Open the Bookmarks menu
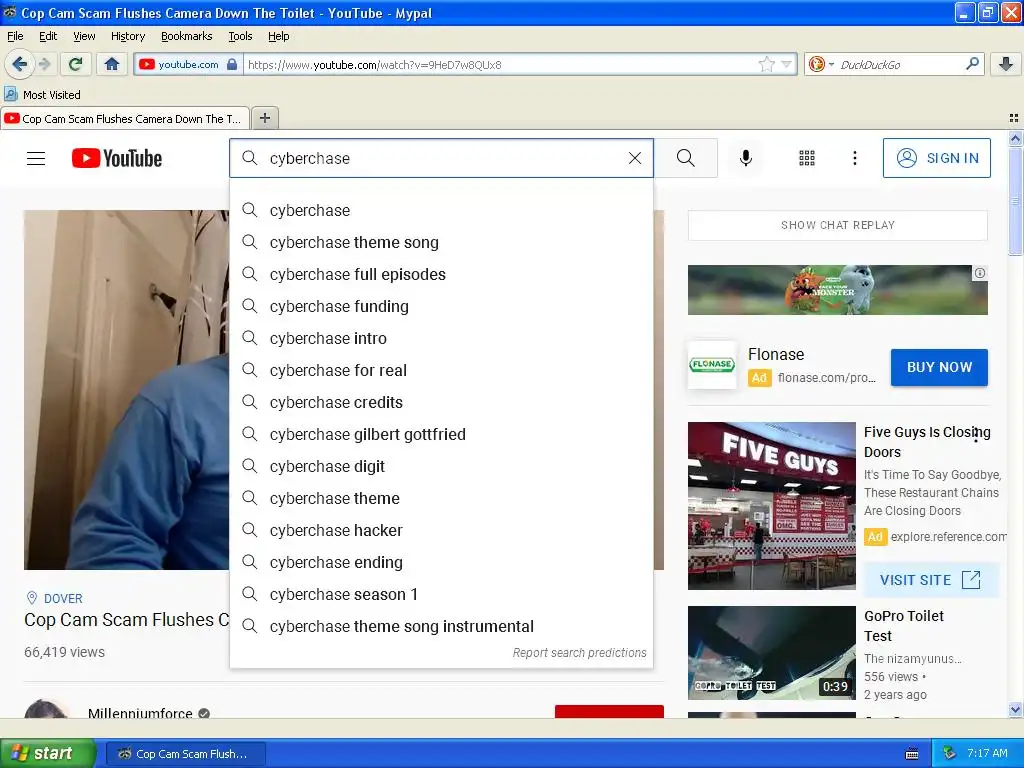This screenshot has width=1024, height=768. [187, 36]
